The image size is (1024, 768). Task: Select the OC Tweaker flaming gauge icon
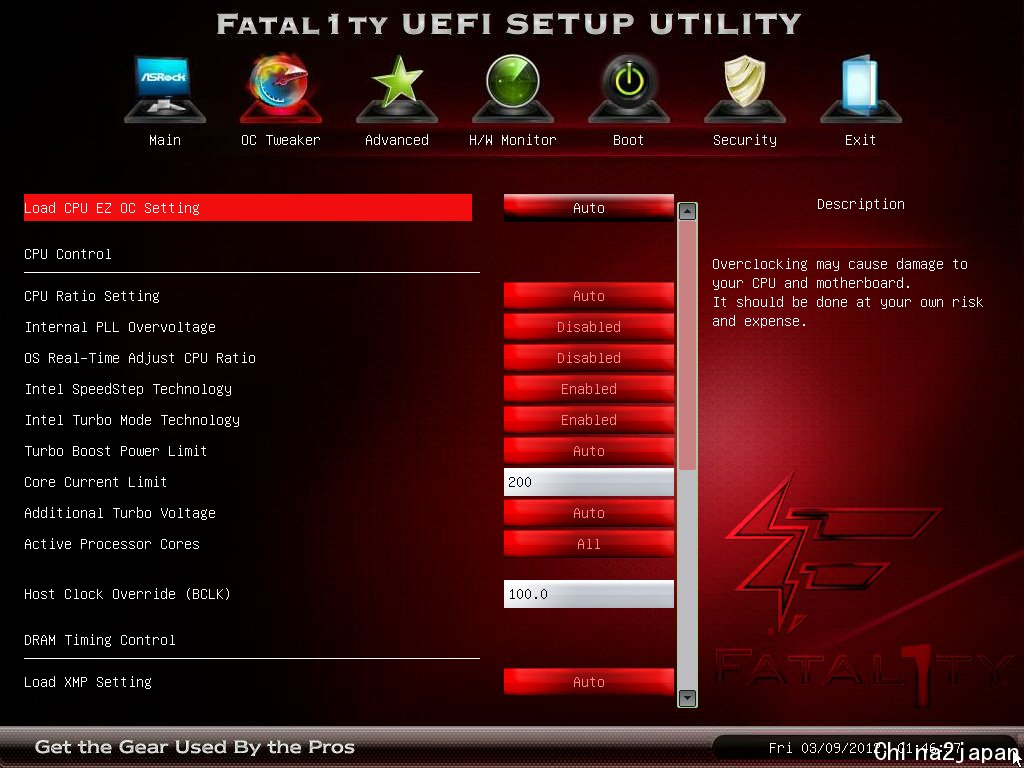[281, 89]
